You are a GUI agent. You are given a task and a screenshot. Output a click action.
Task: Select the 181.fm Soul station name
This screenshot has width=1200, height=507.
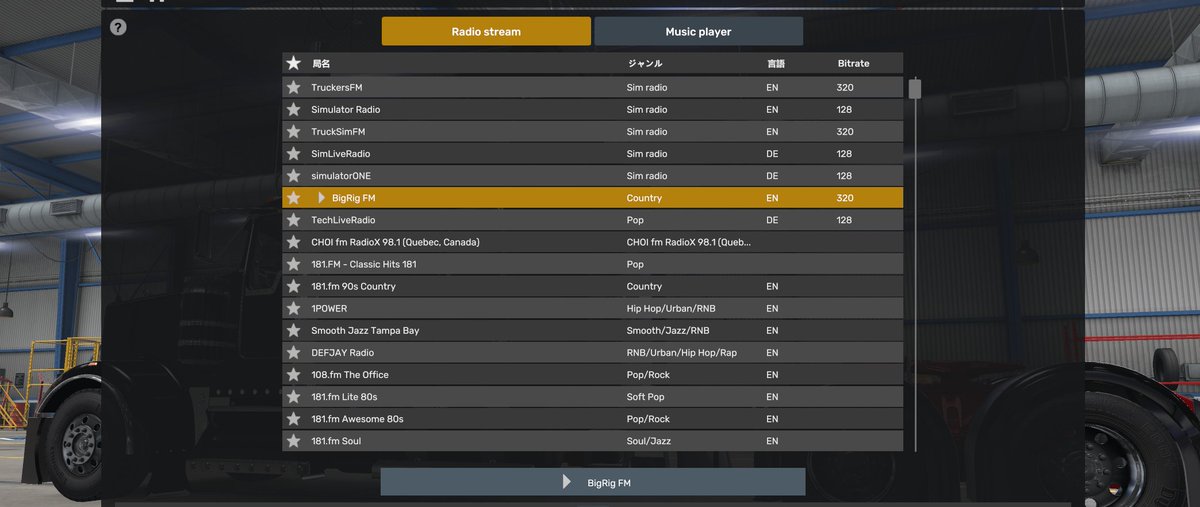[336, 441]
